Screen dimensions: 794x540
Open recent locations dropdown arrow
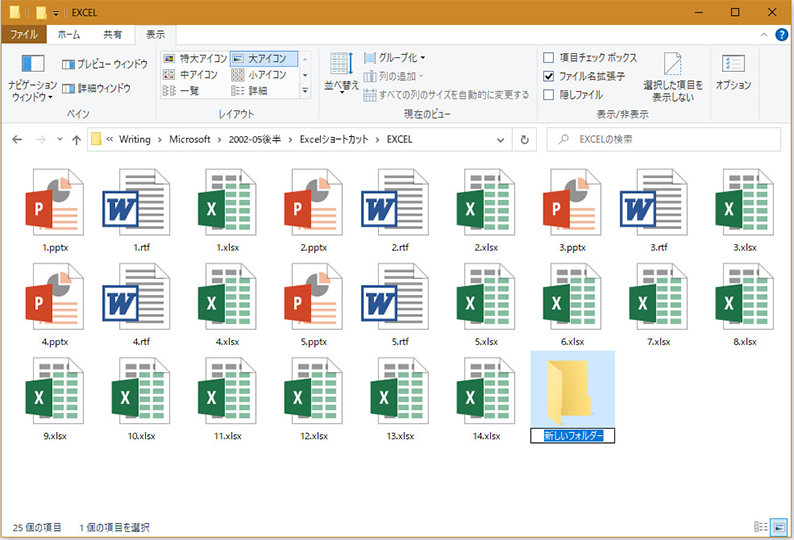click(x=60, y=139)
